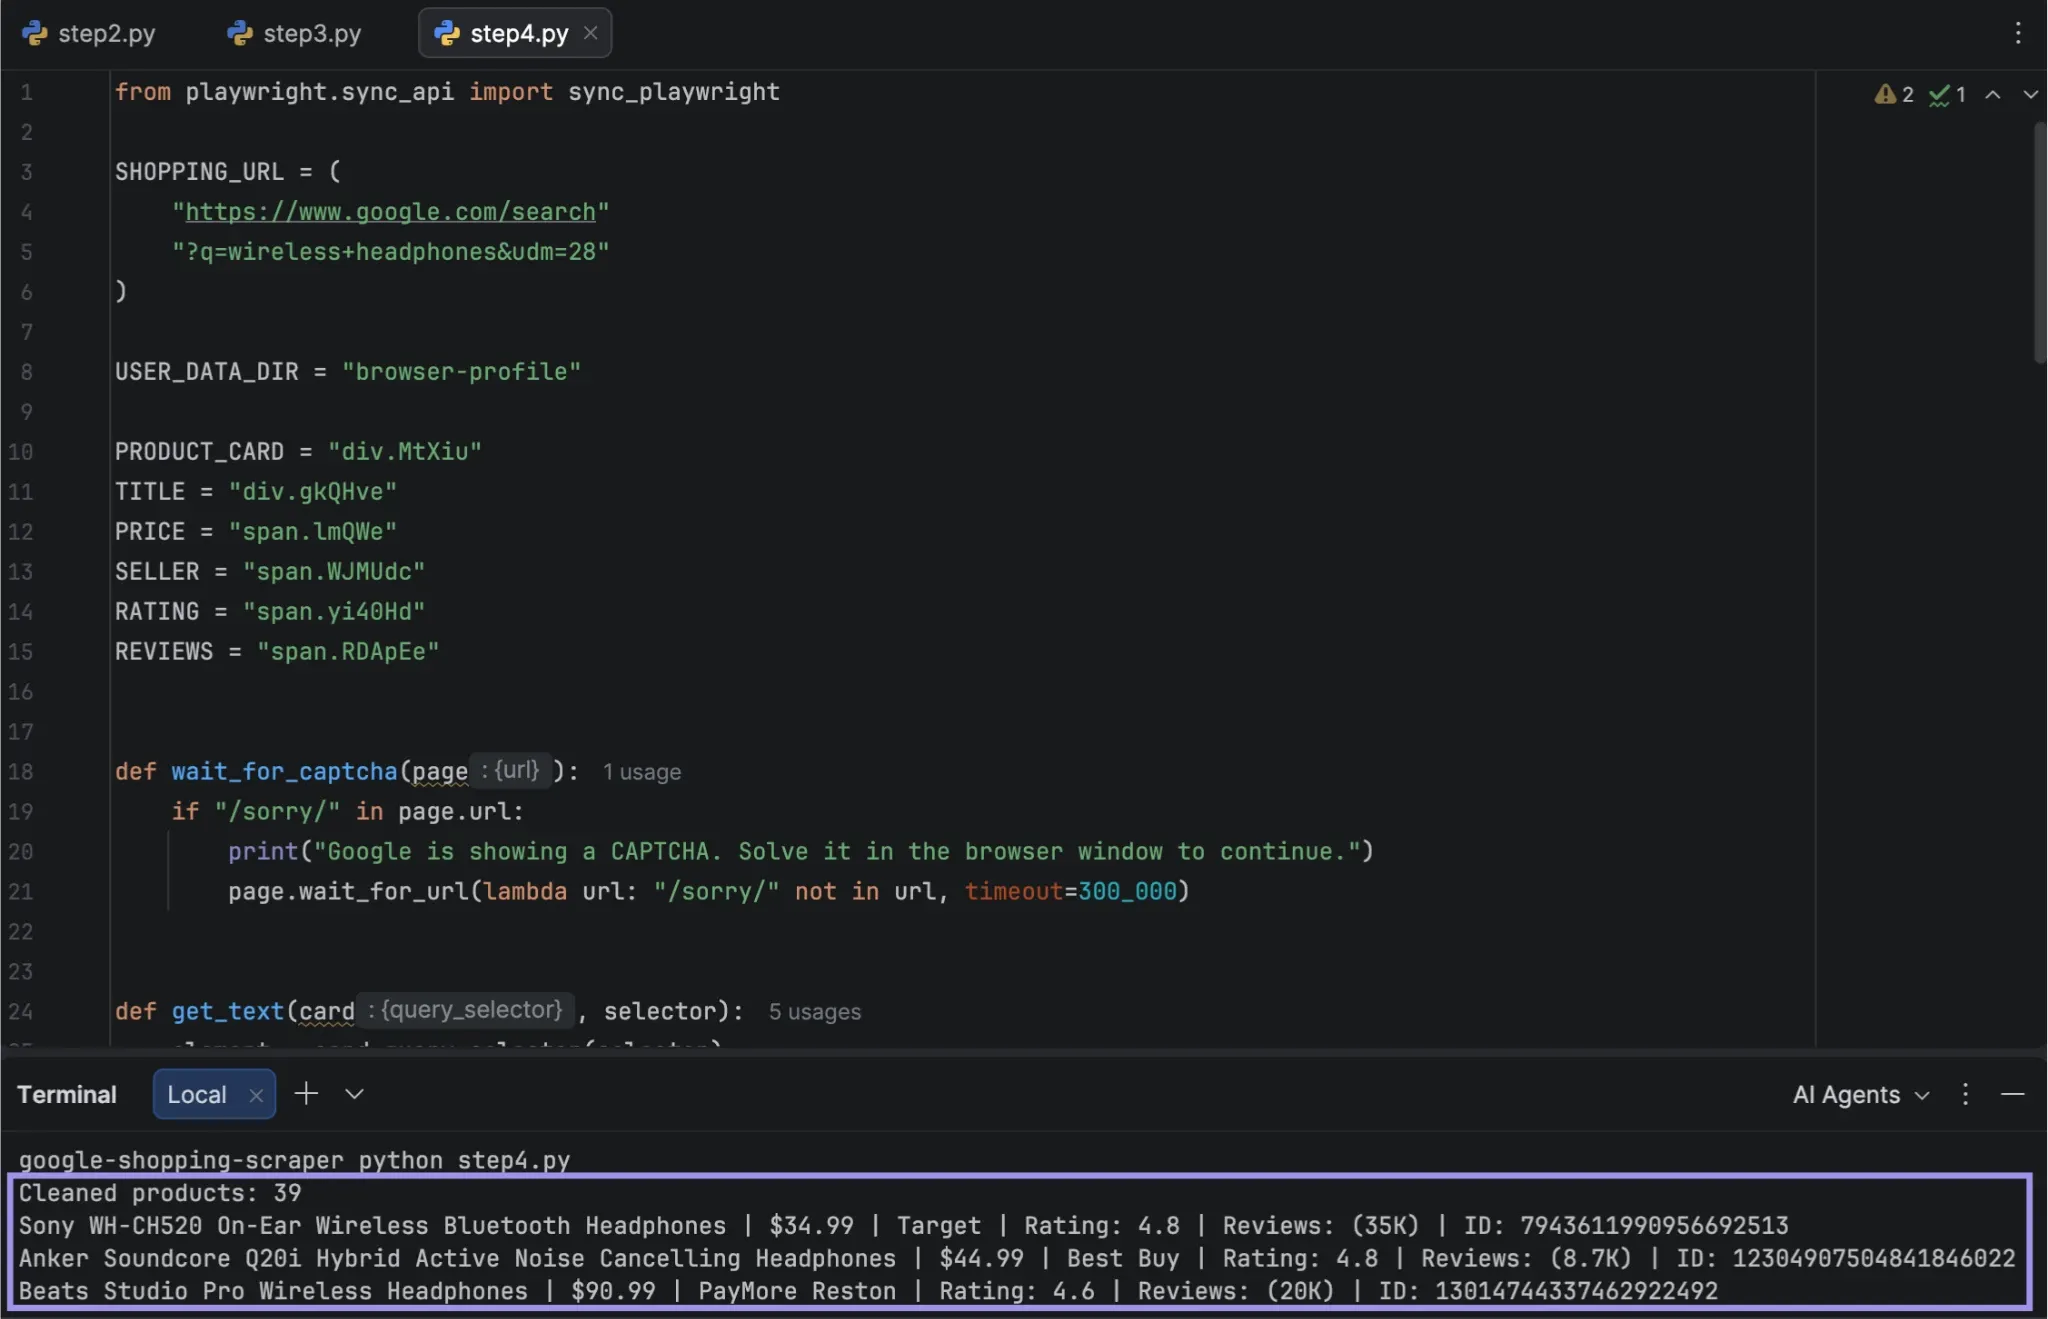The image size is (2048, 1319).
Task: Click the Anker Soundcore Q20i output line
Action: tap(1017, 1259)
